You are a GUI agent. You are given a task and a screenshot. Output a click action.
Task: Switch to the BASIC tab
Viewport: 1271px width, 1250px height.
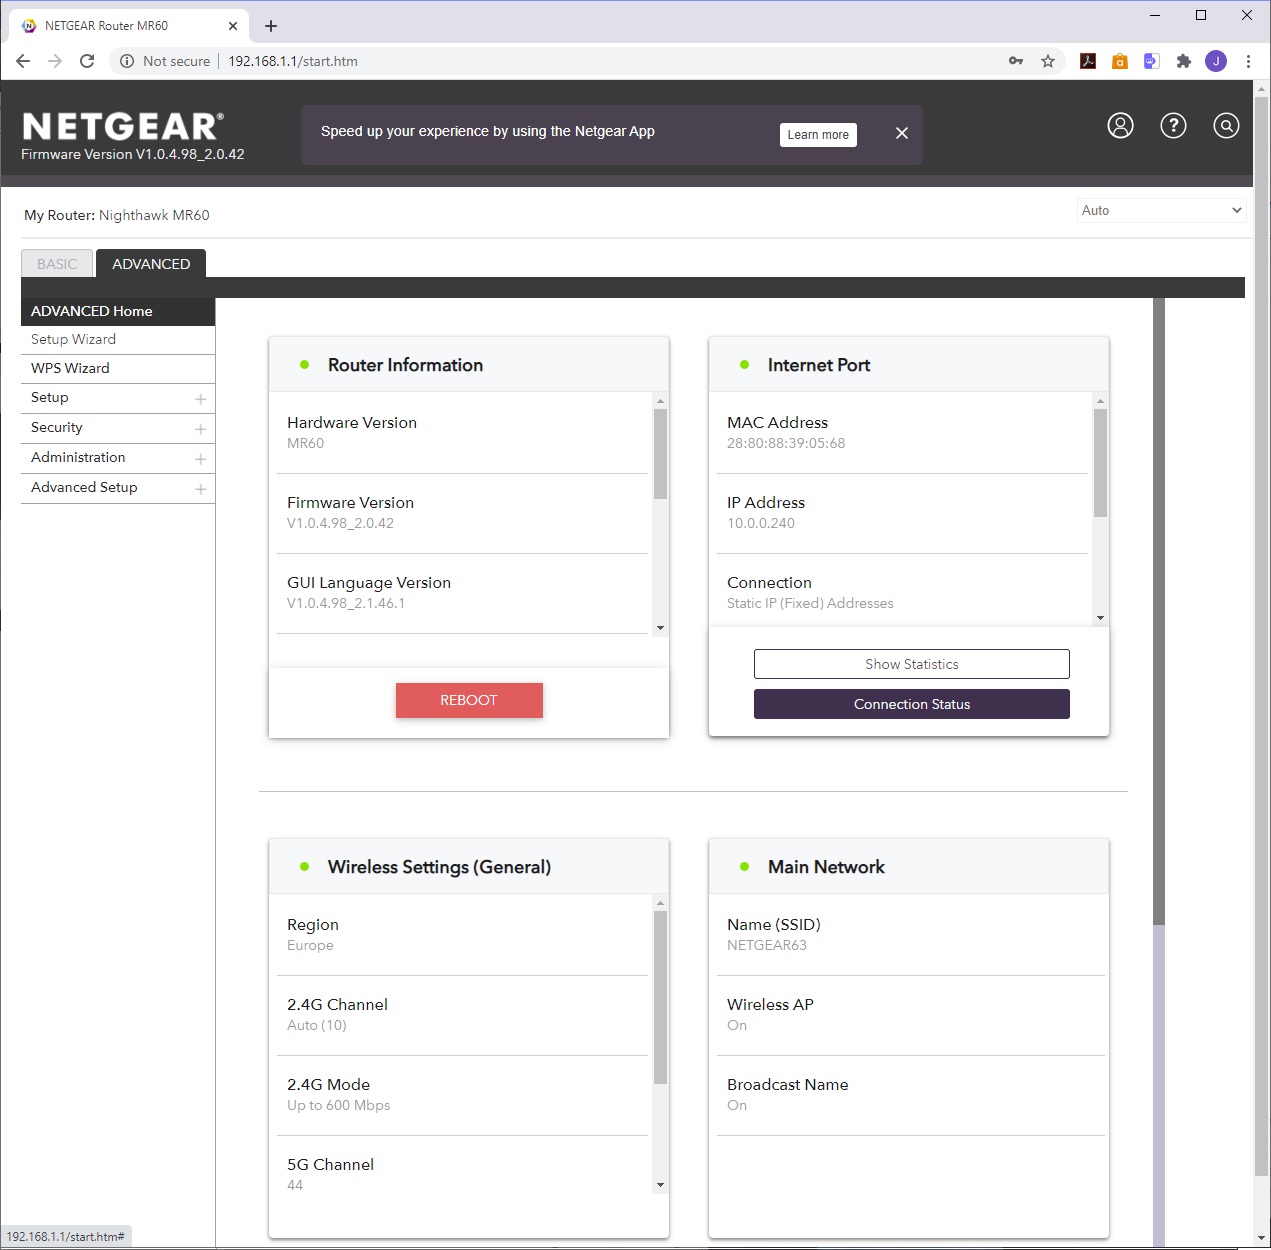coord(57,264)
